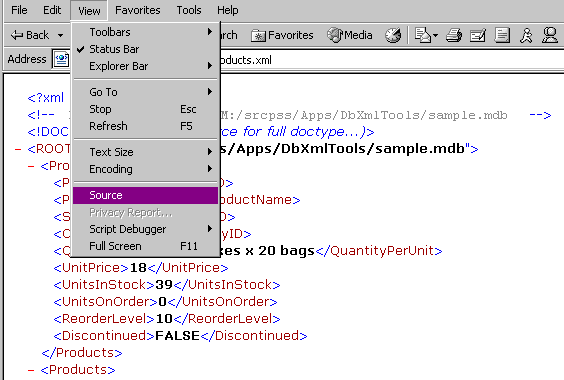Open the File menu
Screen dimensions: 564x380
19,10
